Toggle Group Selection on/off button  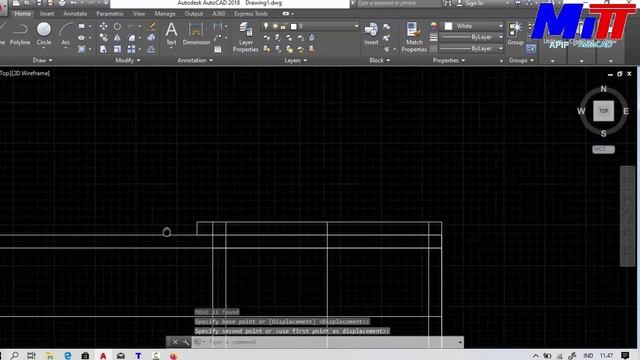tap(531, 49)
